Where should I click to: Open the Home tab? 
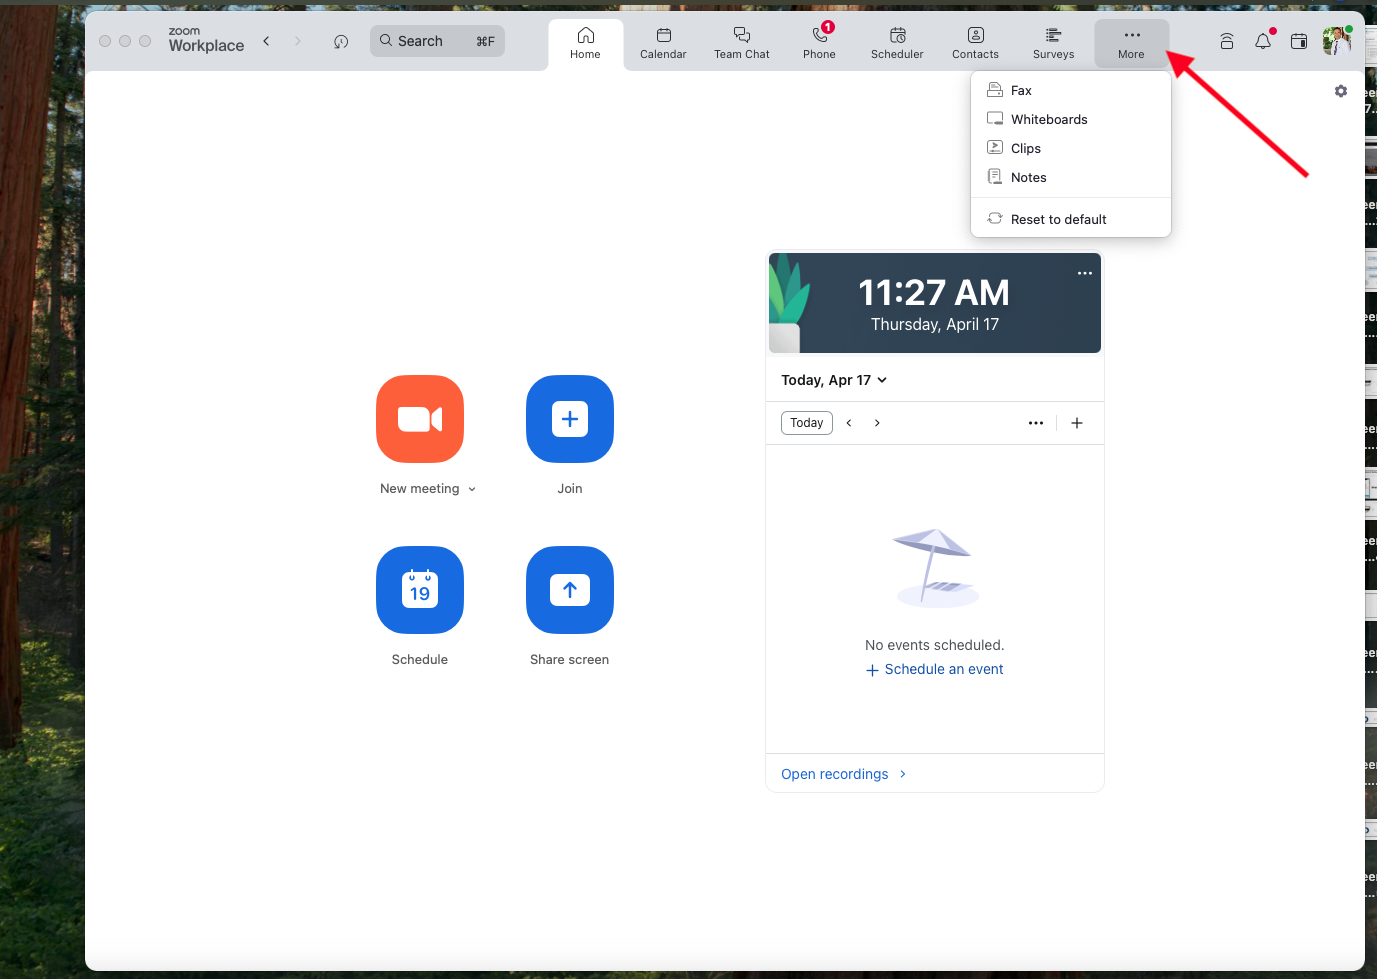[x=585, y=44]
